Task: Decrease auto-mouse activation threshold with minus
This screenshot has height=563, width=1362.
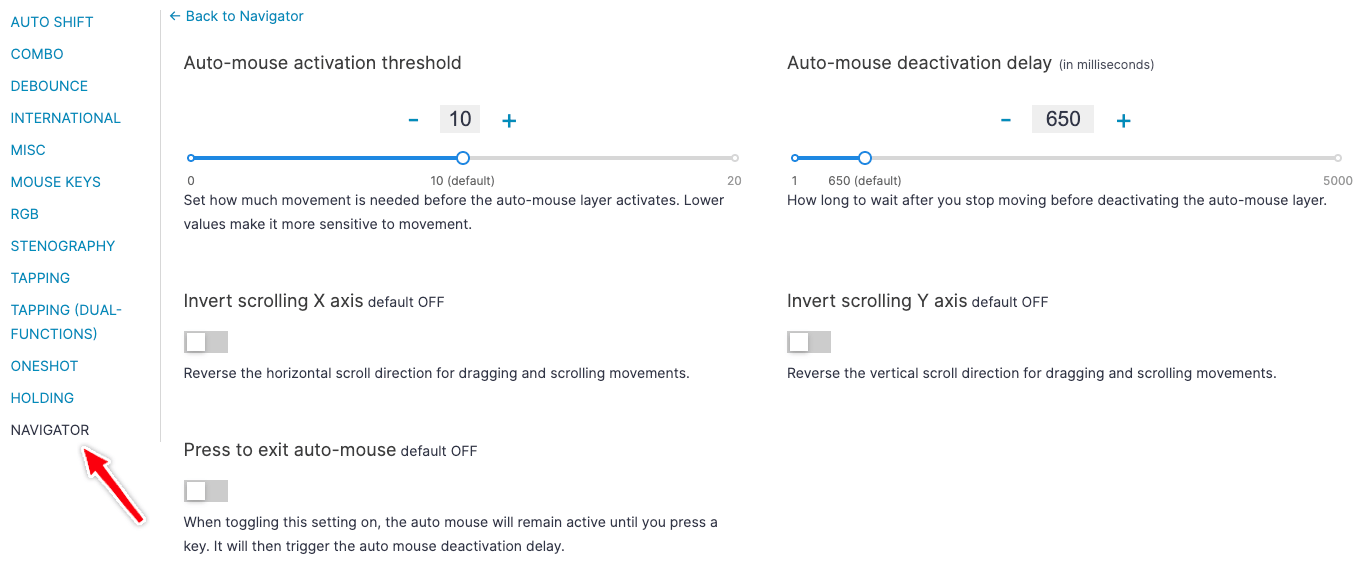Action: (x=413, y=120)
